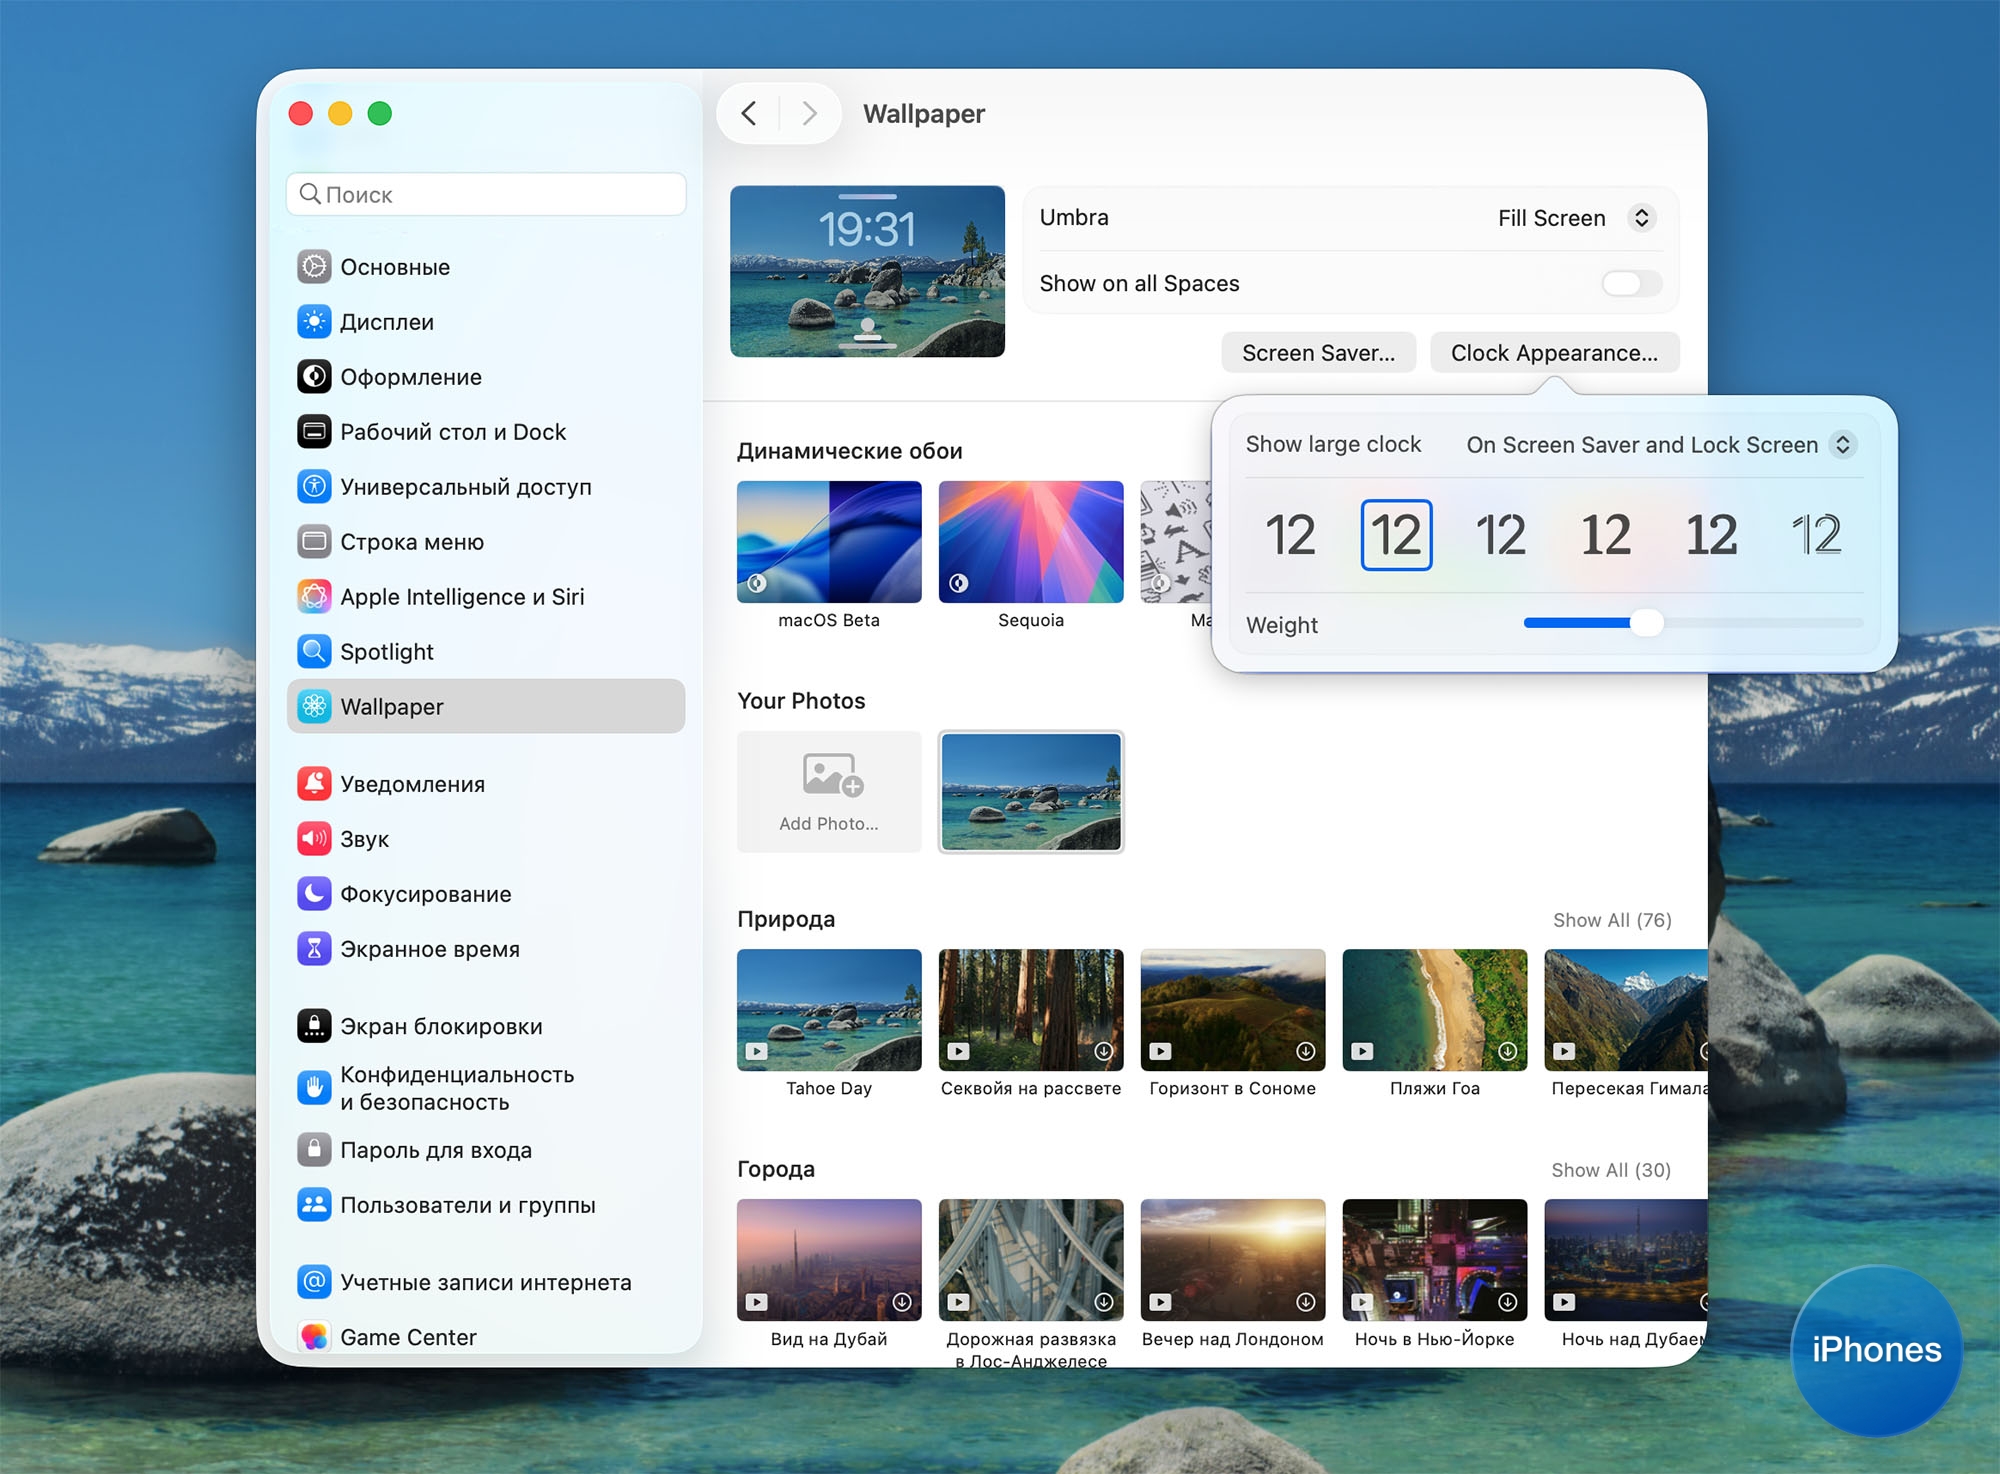2000x1474 pixels.
Task: Click the Звук speaker icon in sidebar
Action: 314,839
